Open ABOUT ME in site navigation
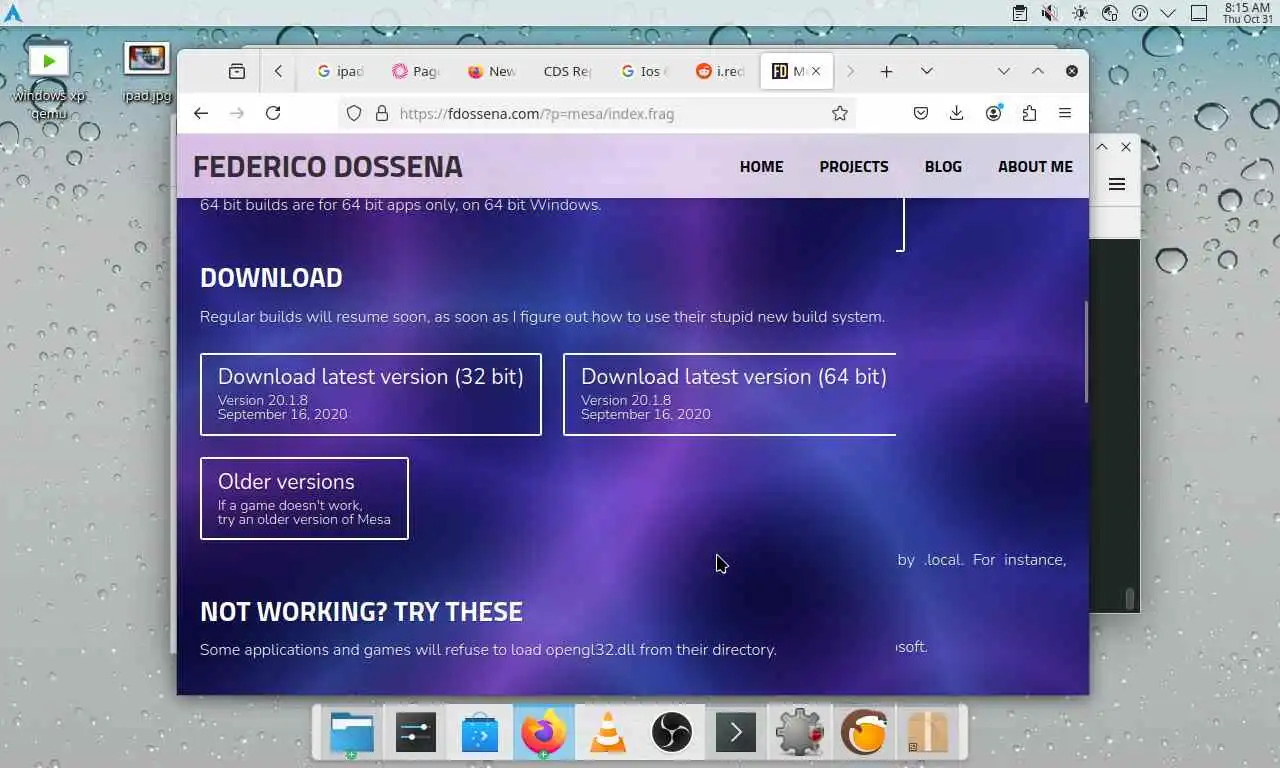1280x768 pixels. pos(1035,167)
